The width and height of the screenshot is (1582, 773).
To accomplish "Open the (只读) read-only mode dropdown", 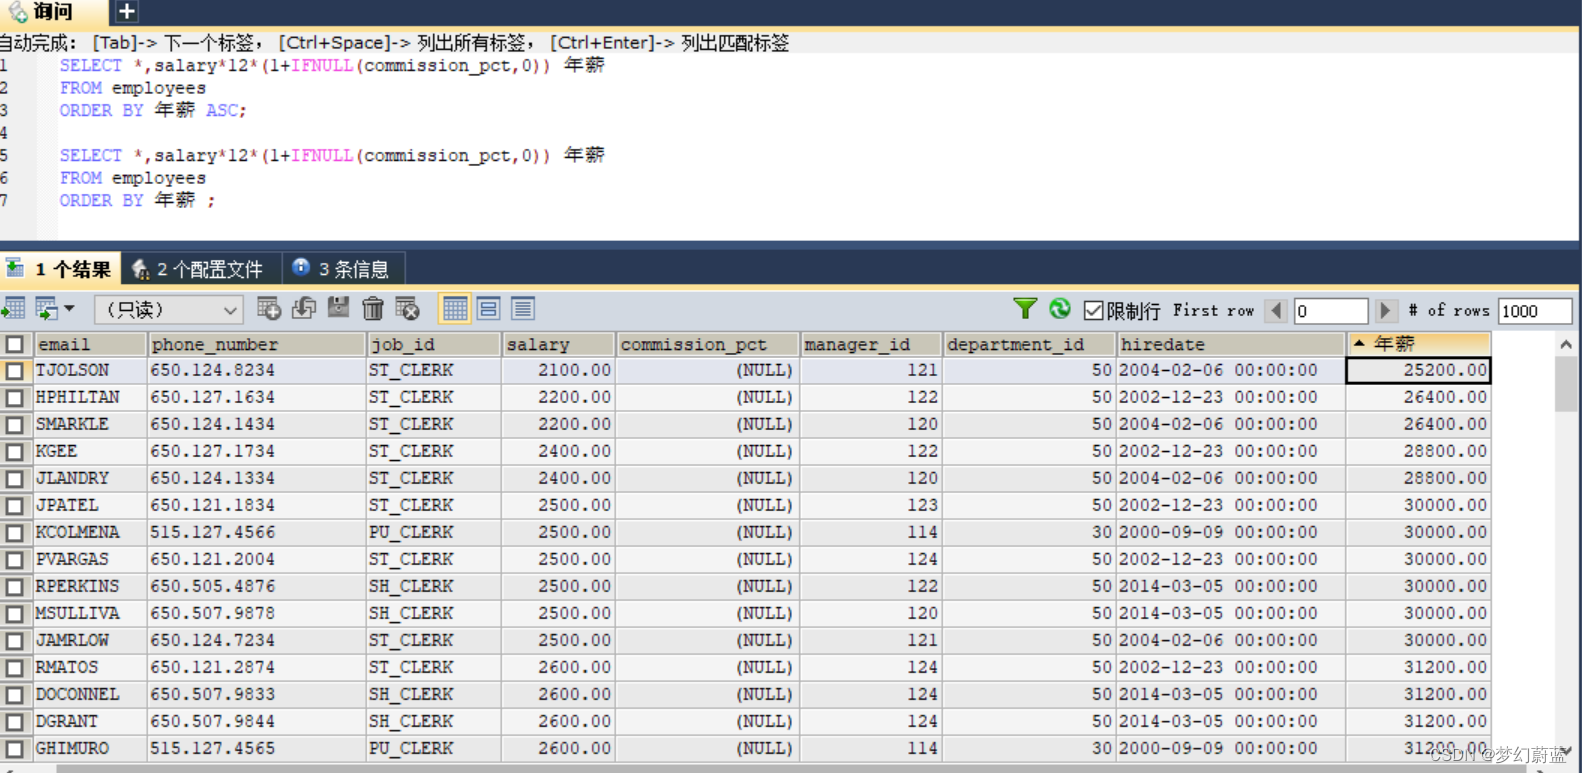I will (168, 310).
